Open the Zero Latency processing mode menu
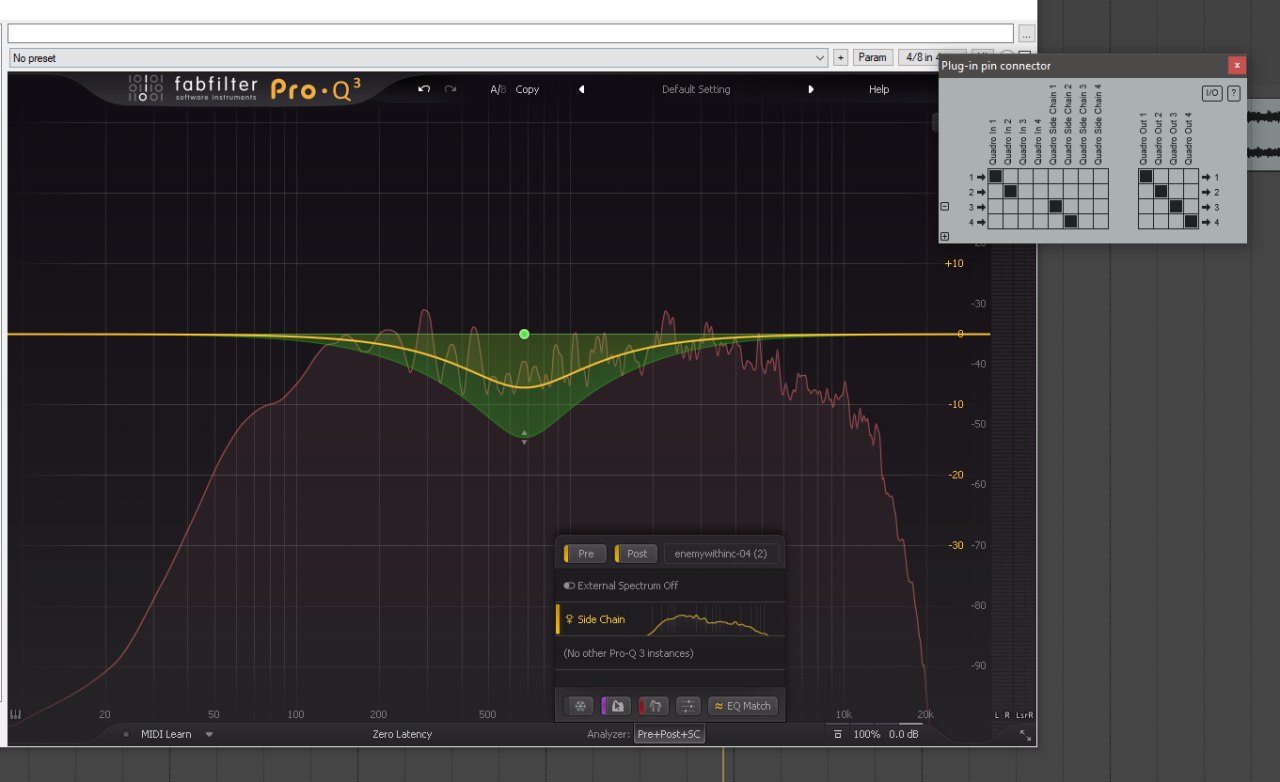 click(402, 734)
